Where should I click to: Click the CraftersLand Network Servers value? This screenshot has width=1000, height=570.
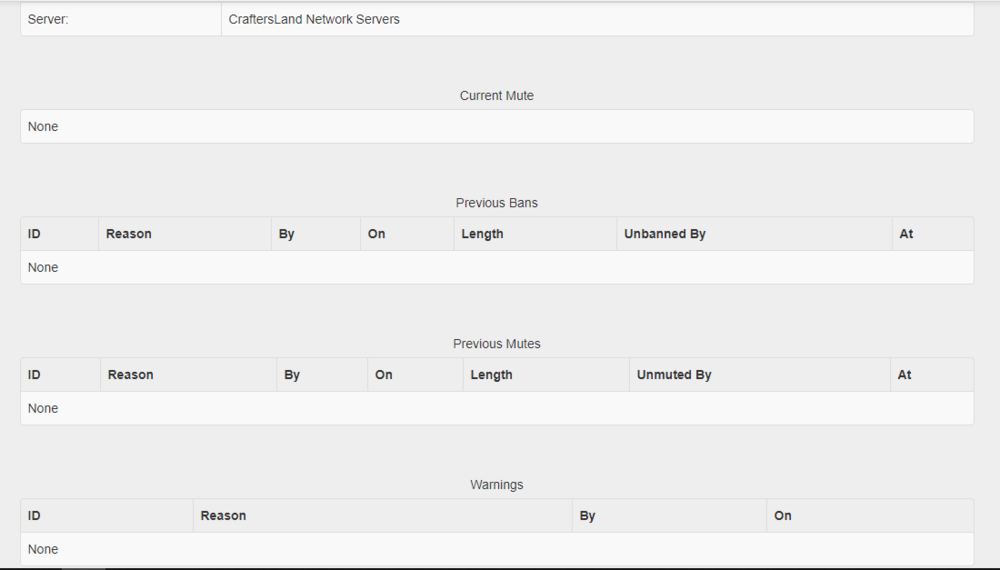314,19
